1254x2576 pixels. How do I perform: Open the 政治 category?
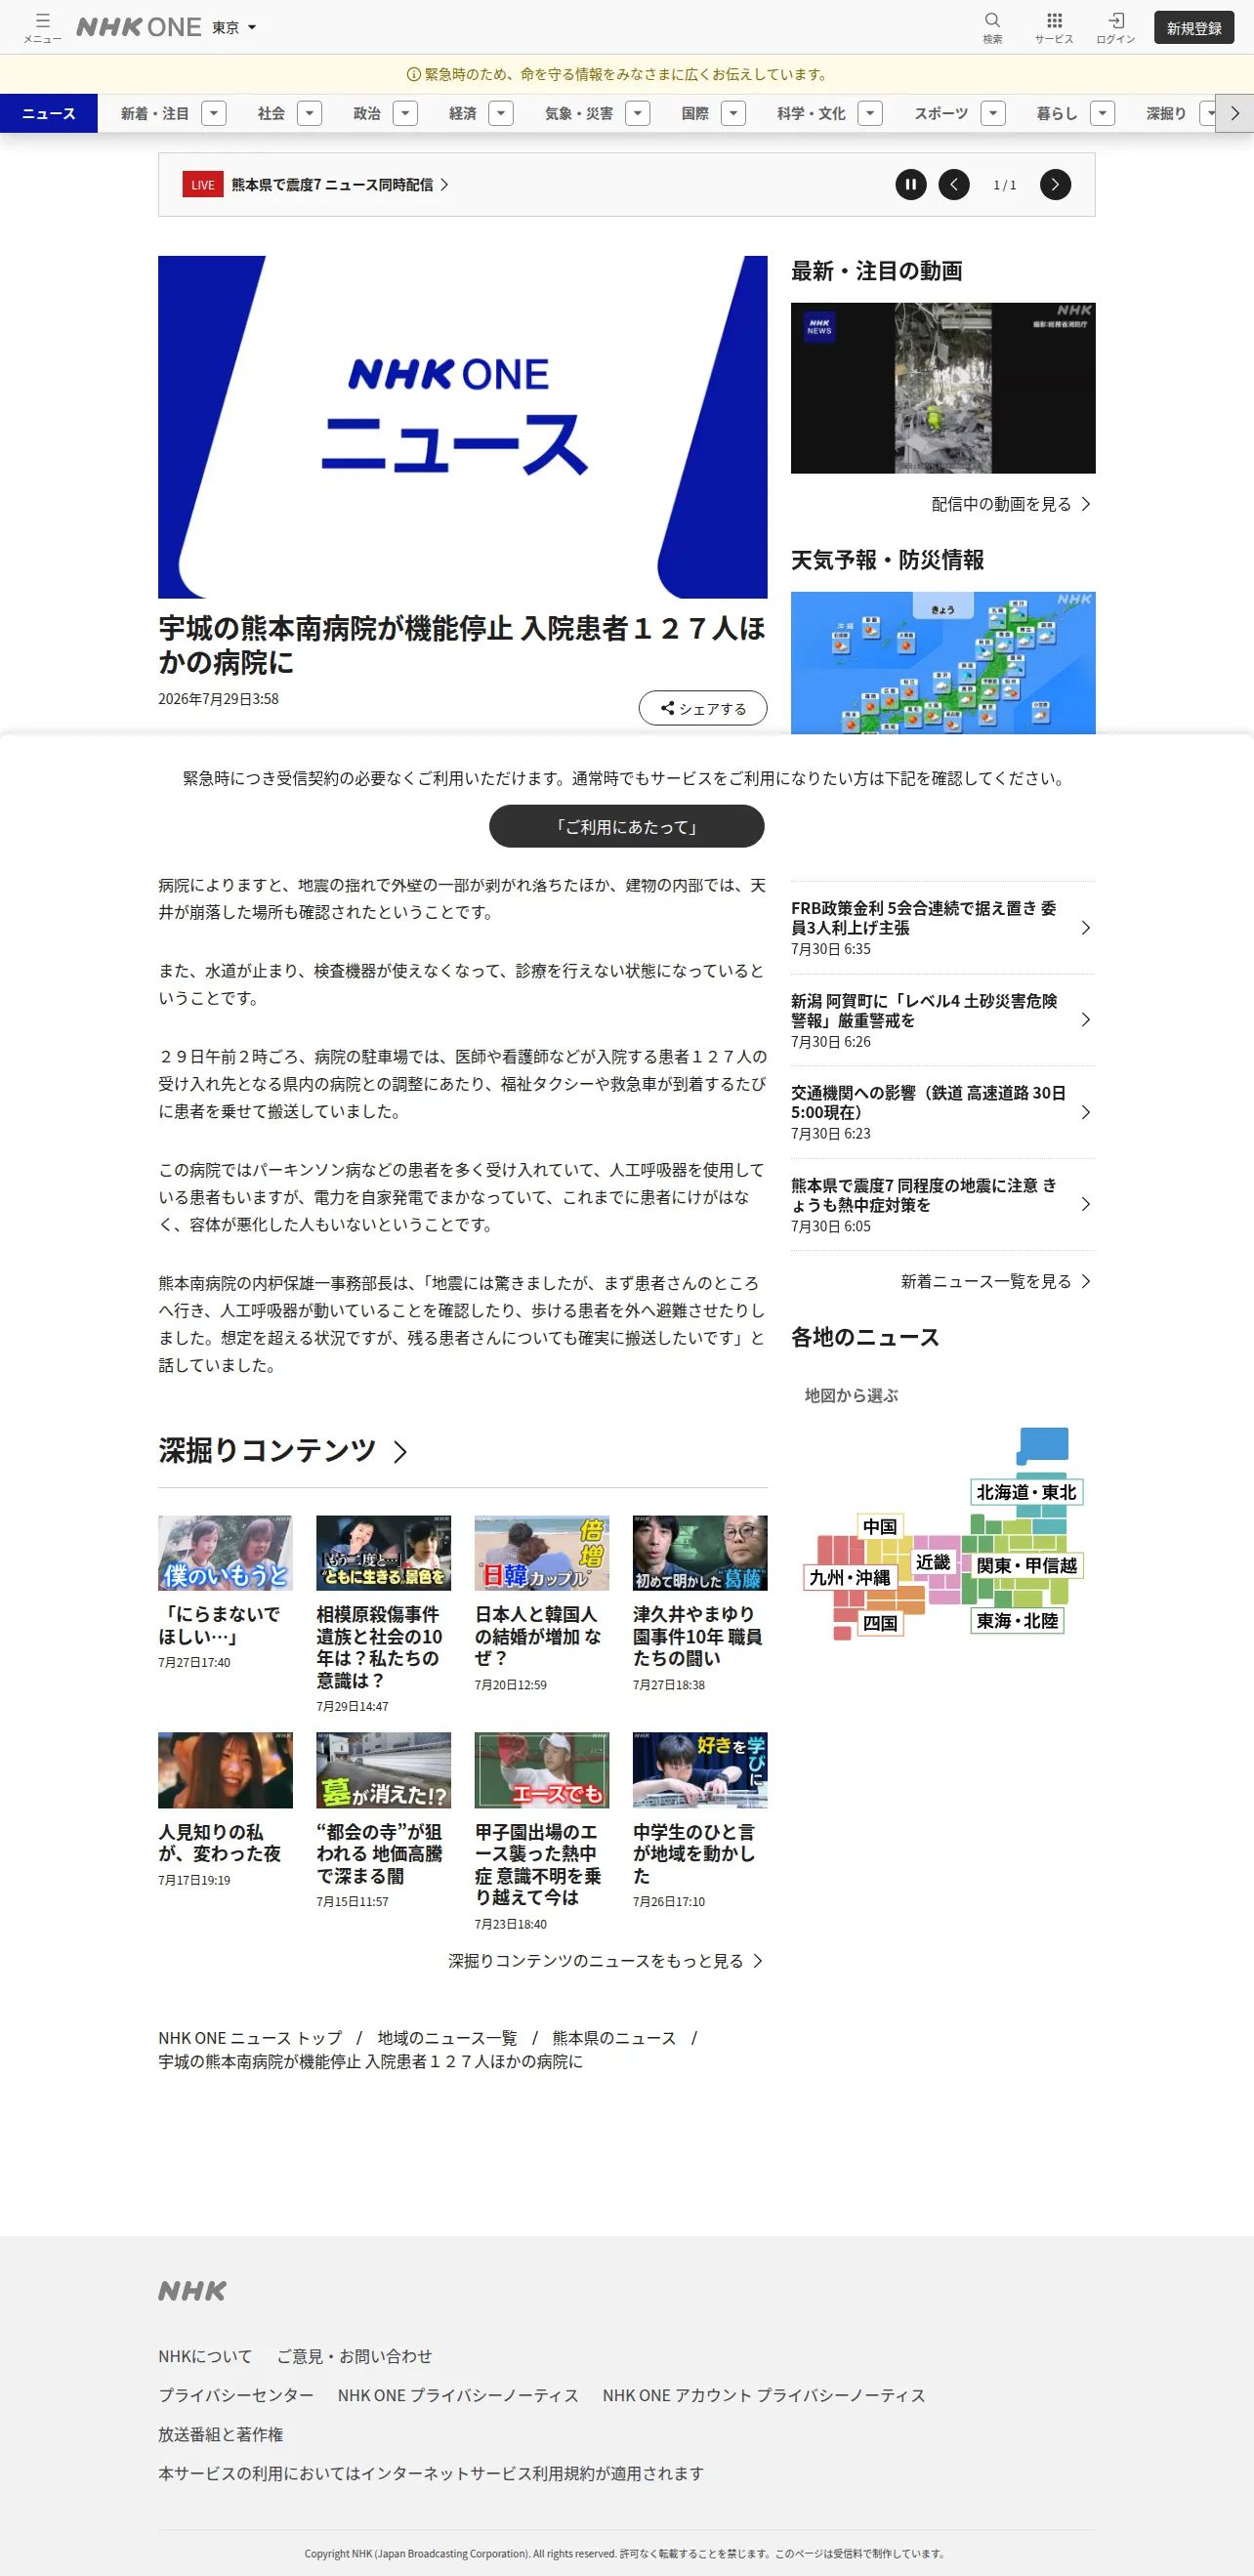coord(367,113)
